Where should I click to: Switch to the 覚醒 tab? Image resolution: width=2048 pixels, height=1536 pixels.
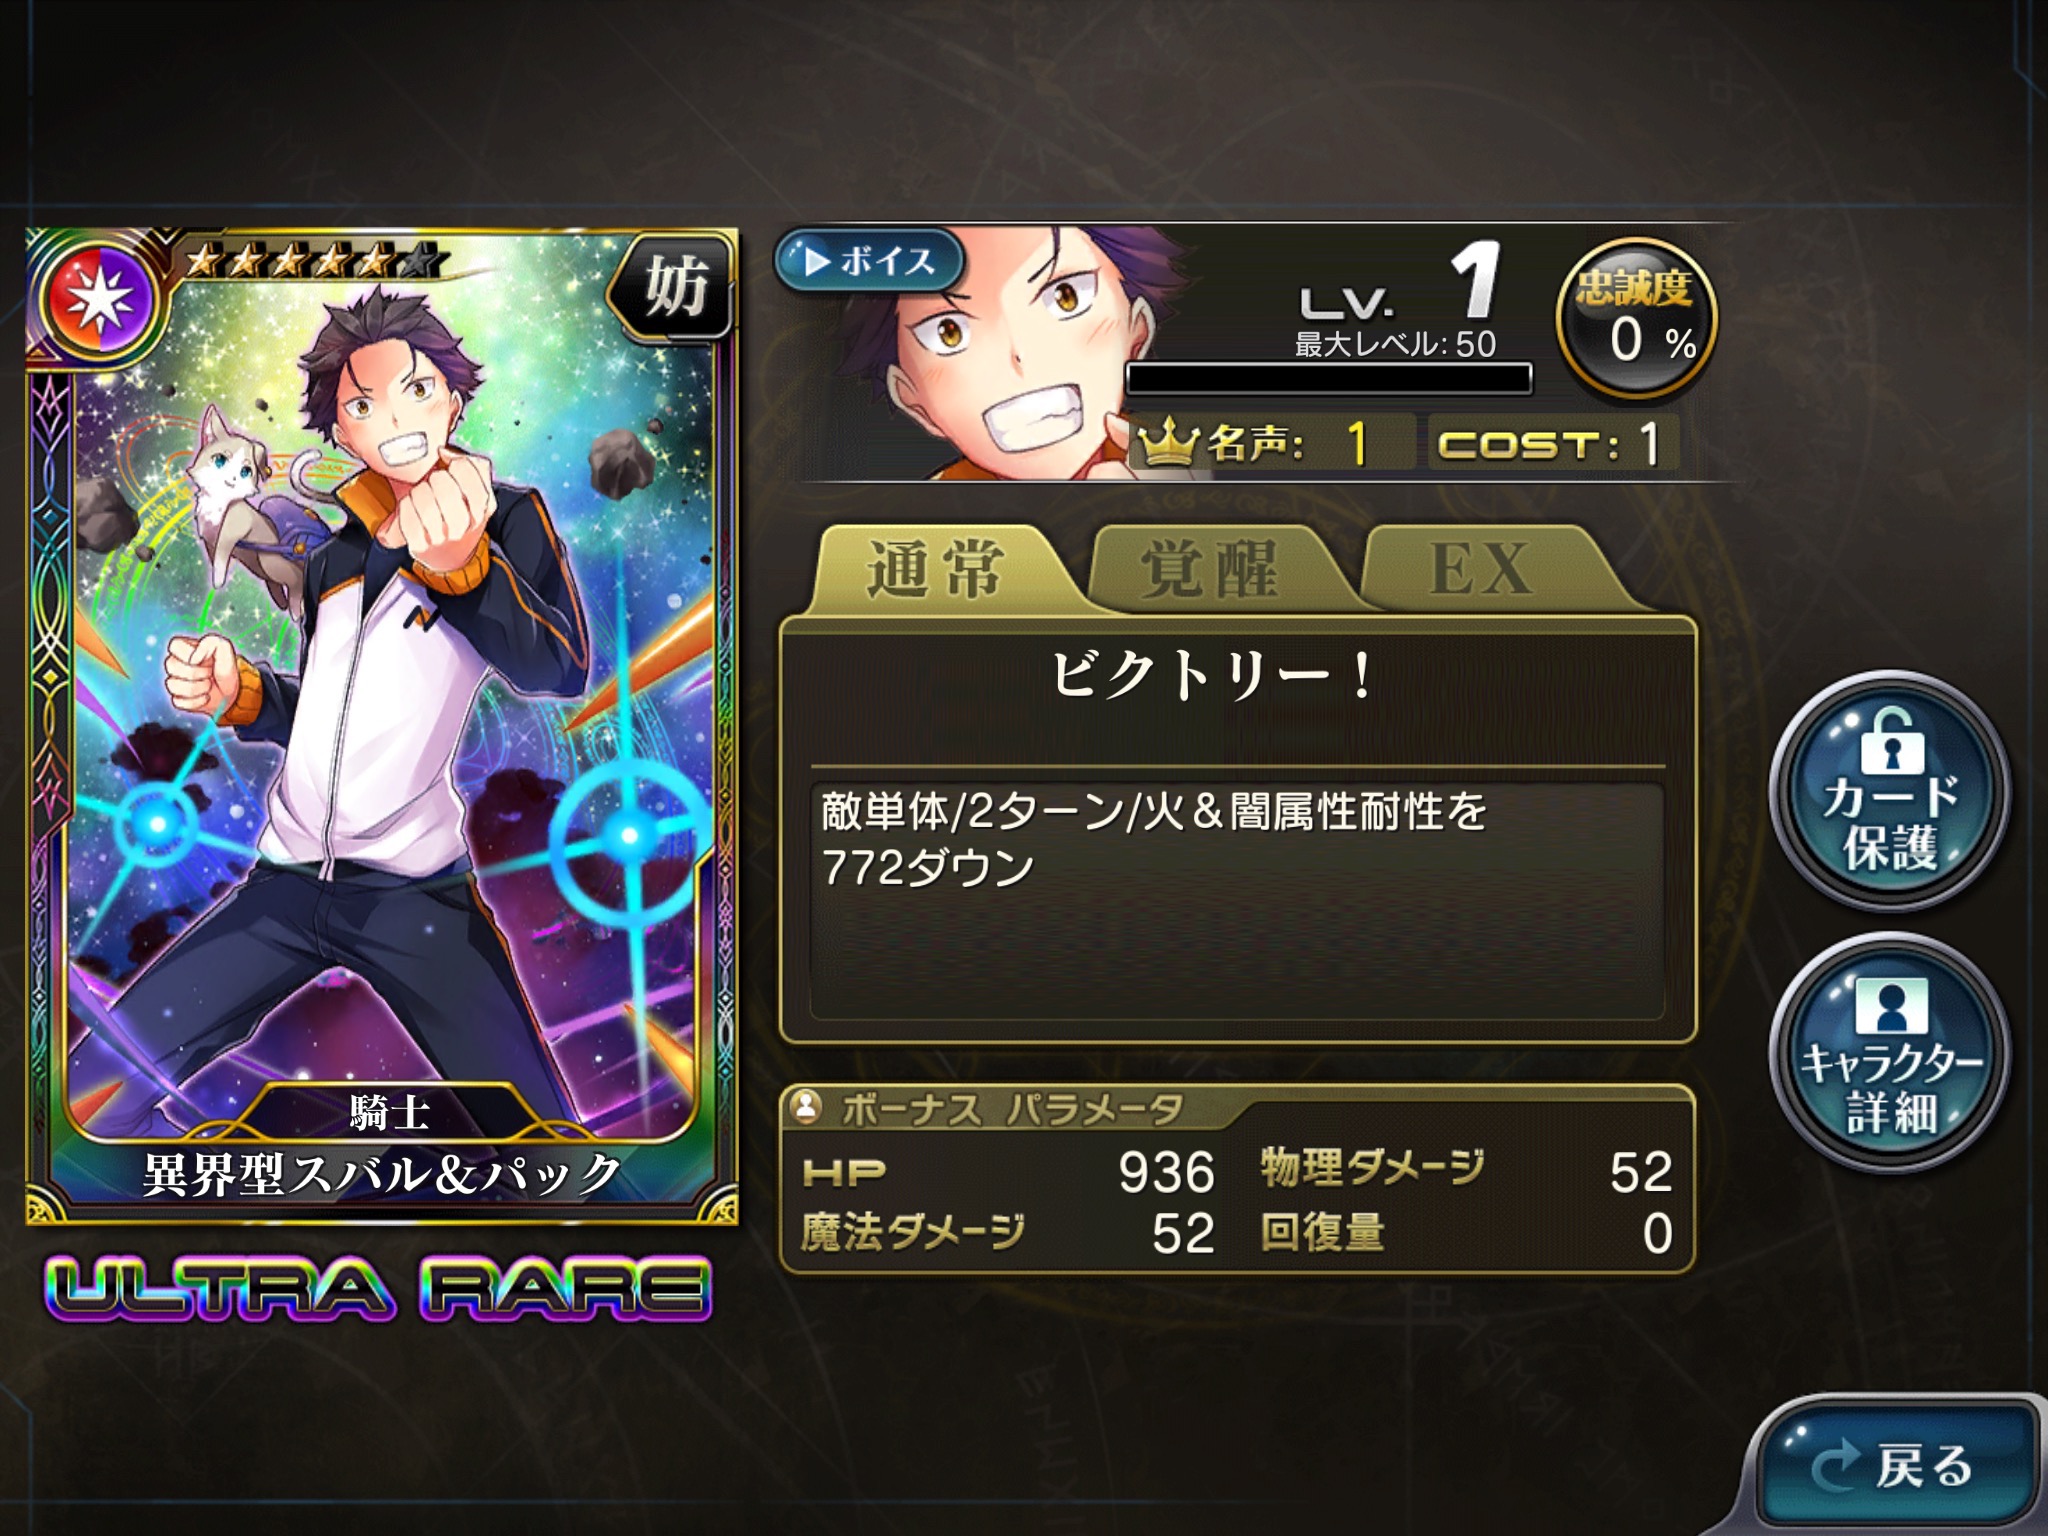1208,568
